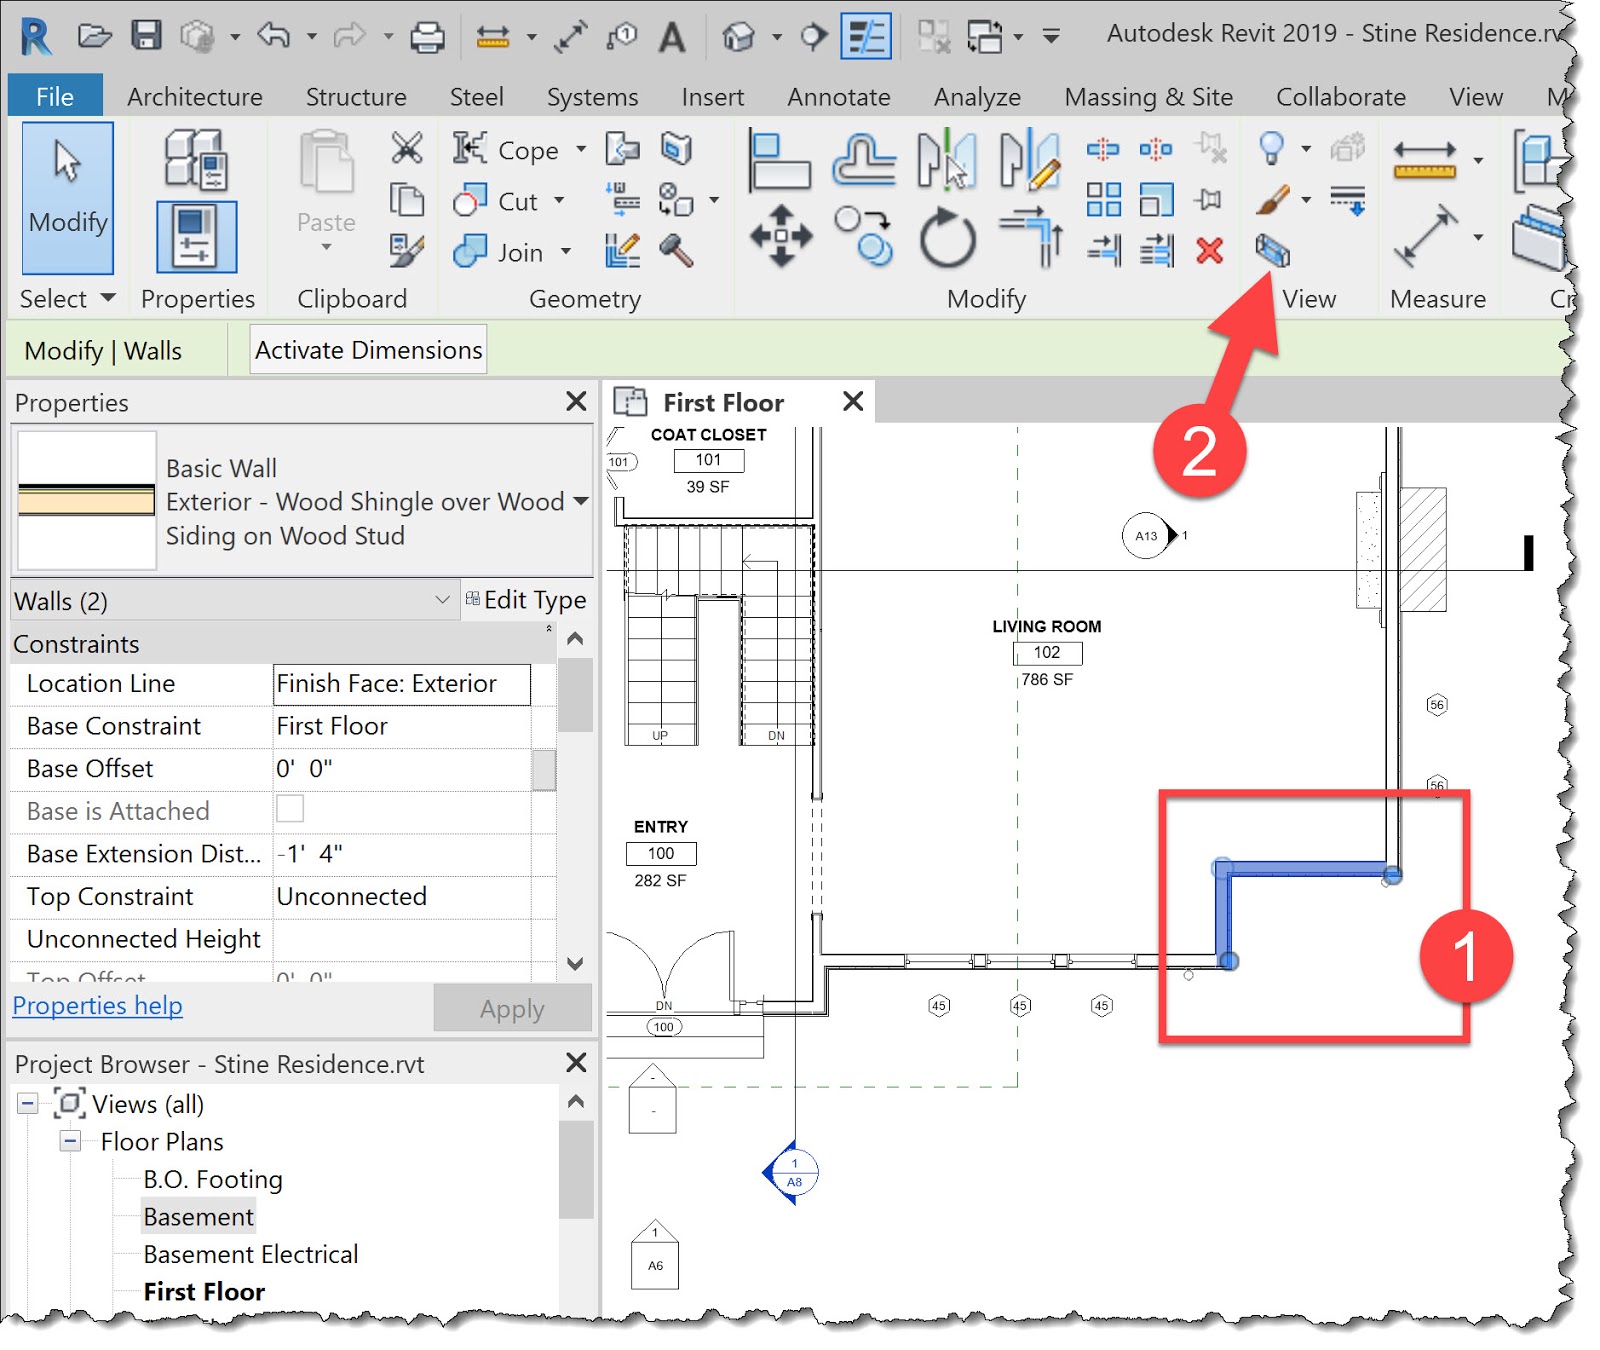1600x1350 pixels.
Task: Switch to the Collaborate ribbon tab
Action: coord(1340,97)
